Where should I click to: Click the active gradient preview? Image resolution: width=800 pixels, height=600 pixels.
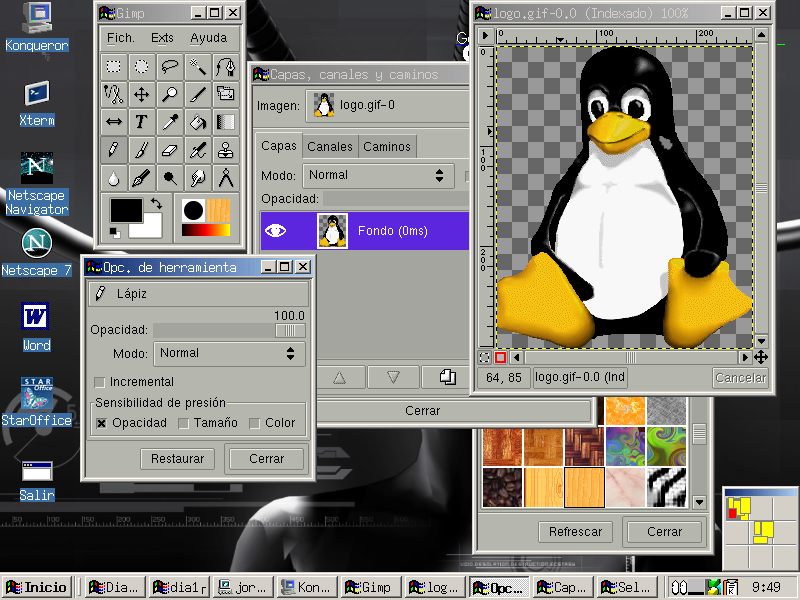click(207, 230)
